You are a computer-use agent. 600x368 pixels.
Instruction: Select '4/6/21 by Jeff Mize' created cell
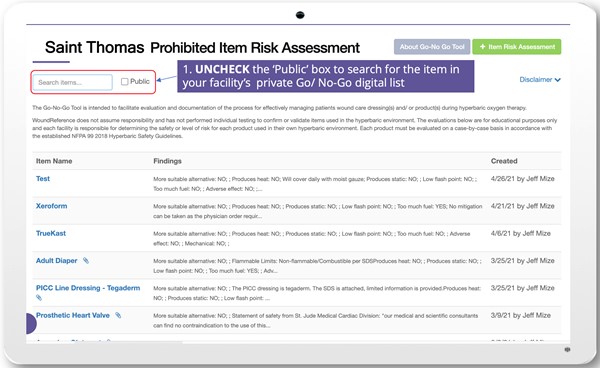520,233
